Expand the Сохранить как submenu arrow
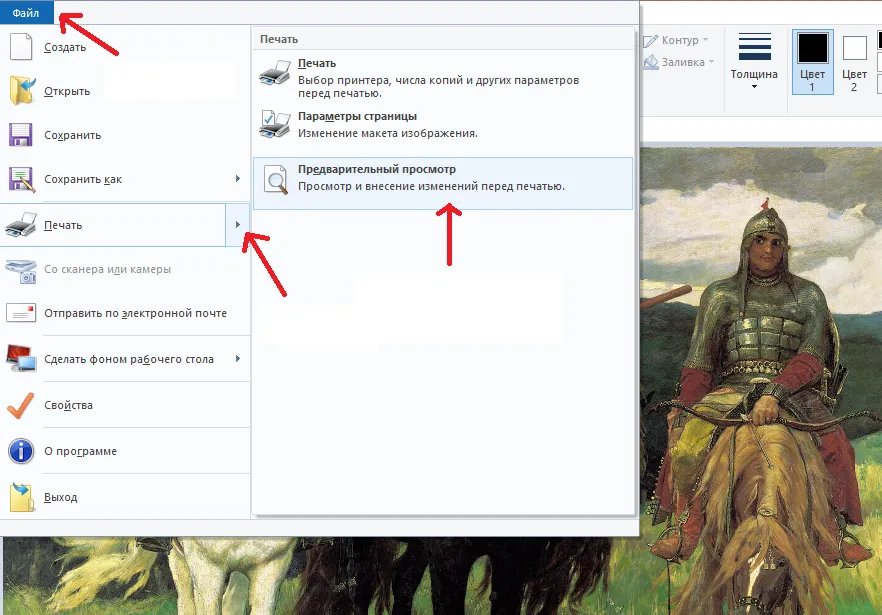The width and height of the screenshot is (882, 615). pyautogui.click(x=238, y=179)
